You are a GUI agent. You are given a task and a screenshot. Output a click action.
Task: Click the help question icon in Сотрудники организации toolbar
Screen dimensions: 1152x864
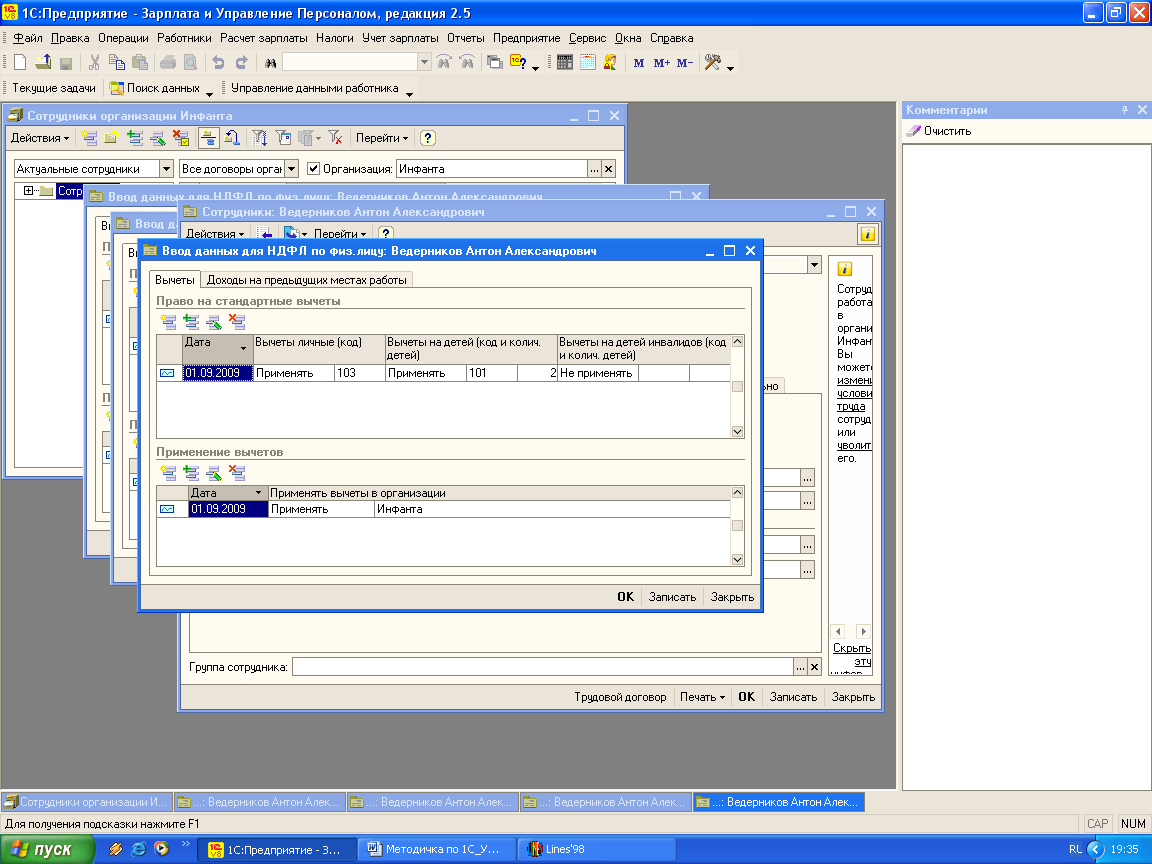pyautogui.click(x=428, y=138)
